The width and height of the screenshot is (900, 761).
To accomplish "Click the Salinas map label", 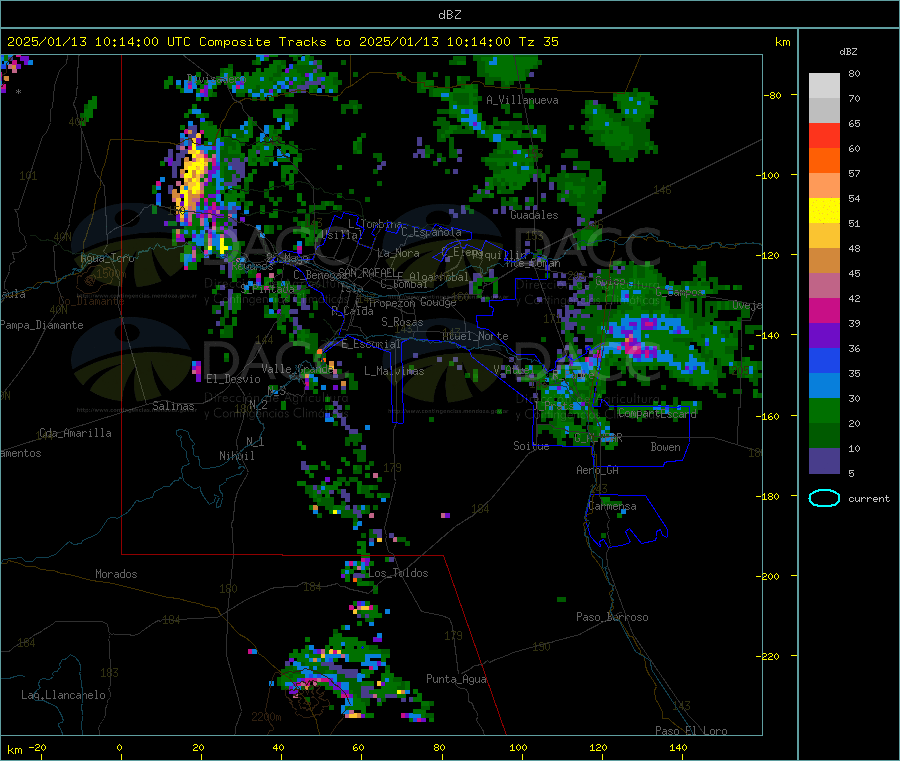I will pyautogui.click(x=173, y=406).
